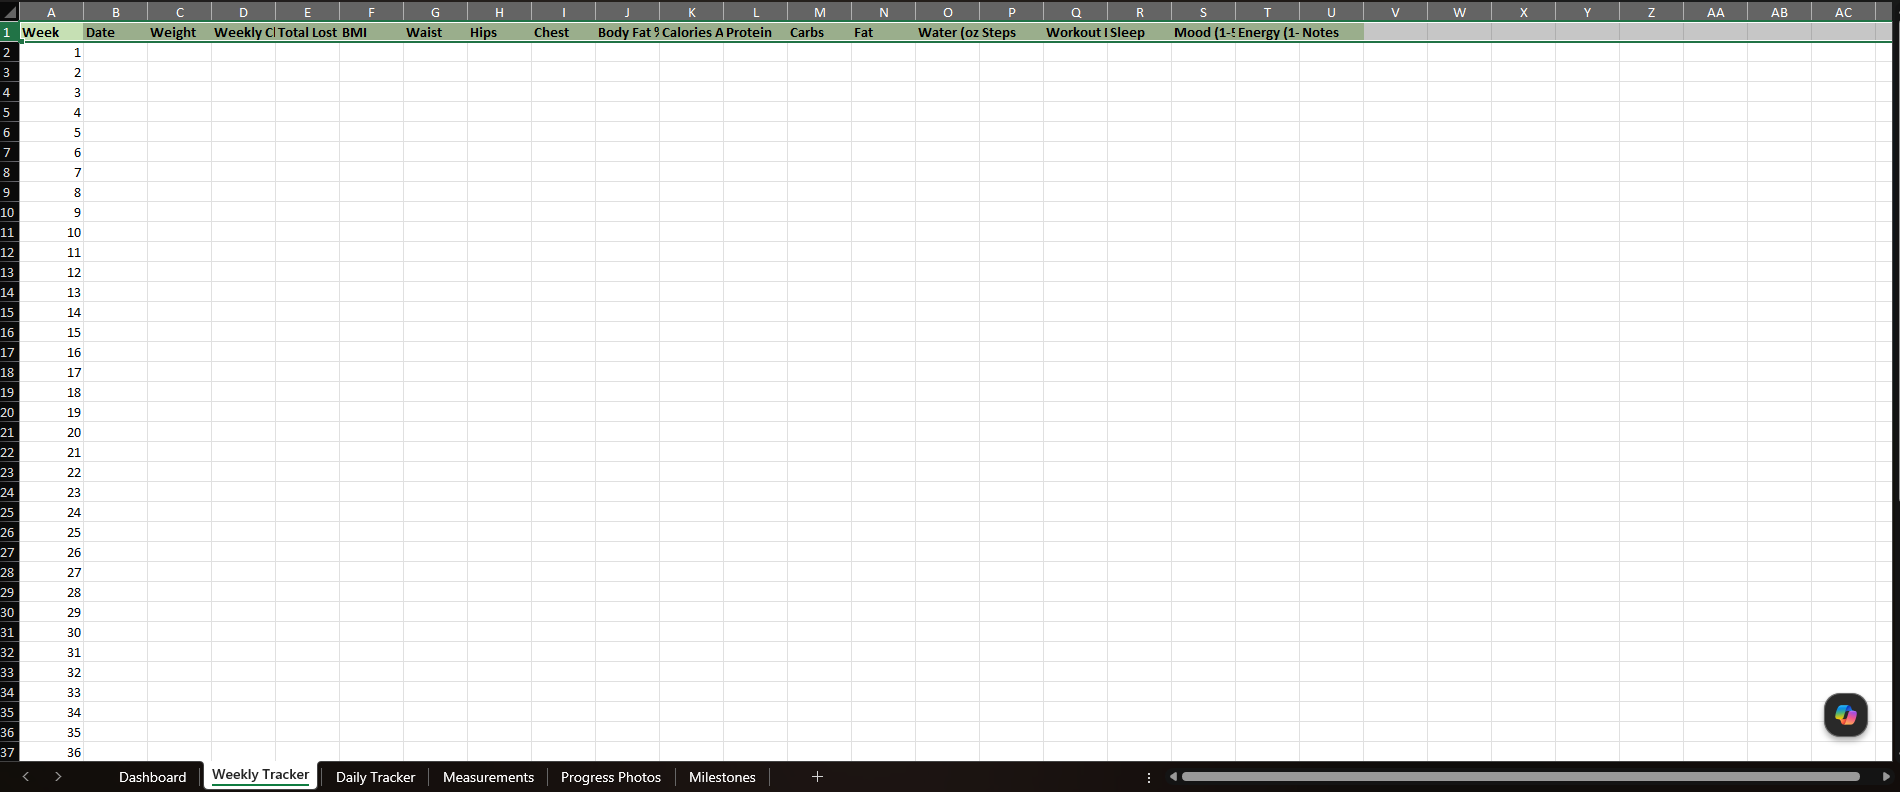The image size is (1900, 792).
Task: Click the 'Fat' header cell in column N
Action: coord(883,32)
